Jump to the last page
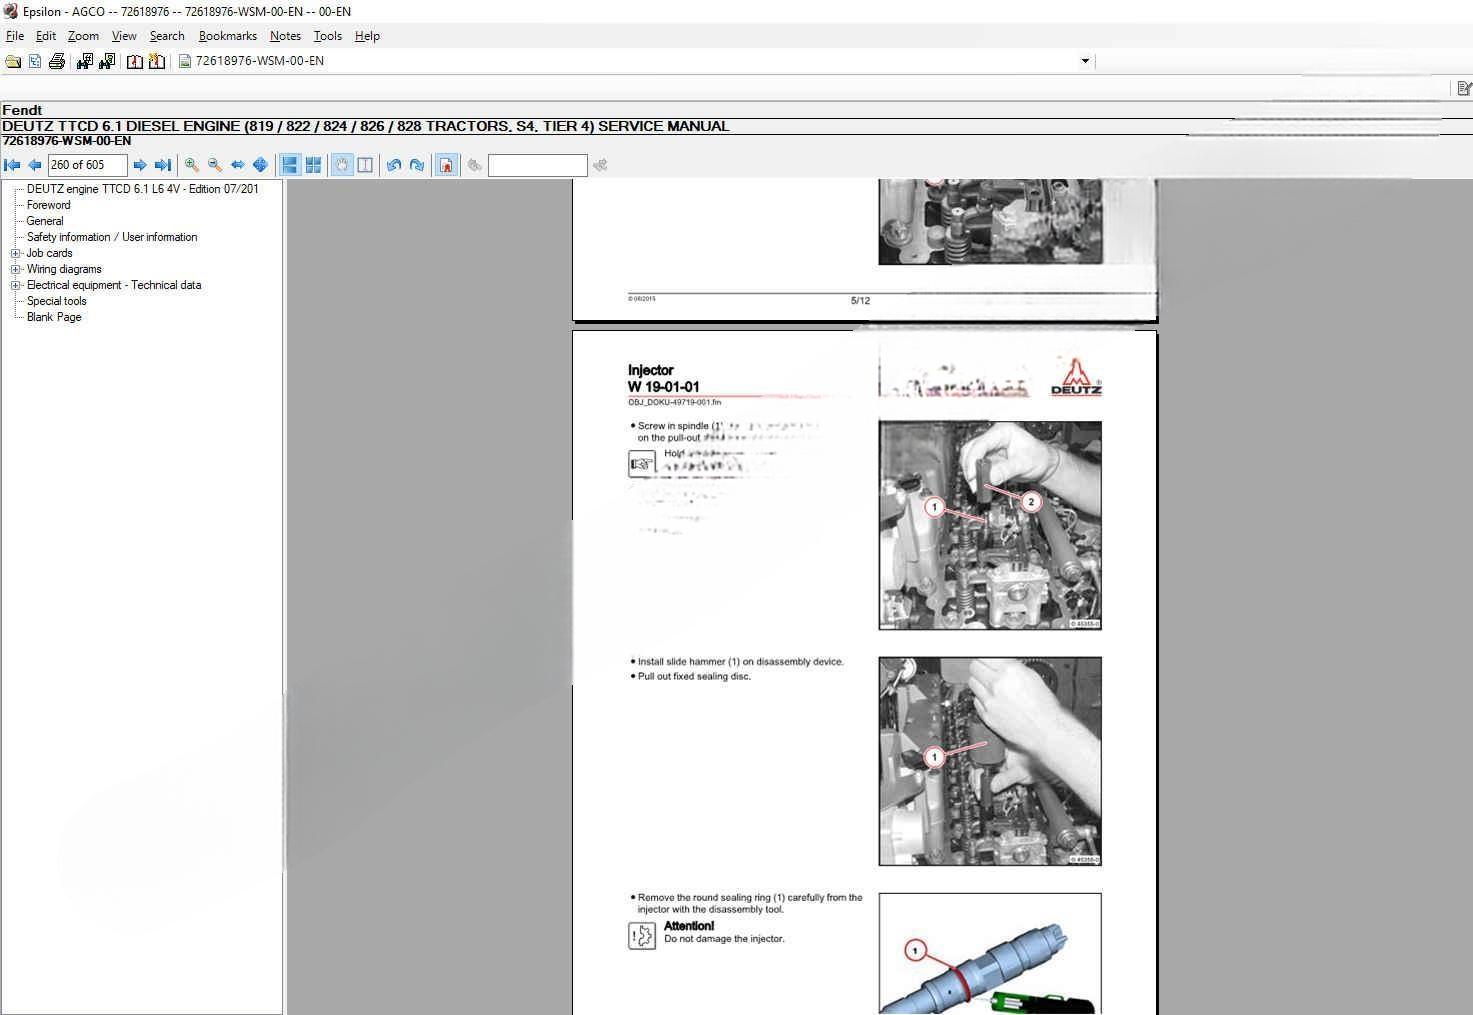 [162, 165]
